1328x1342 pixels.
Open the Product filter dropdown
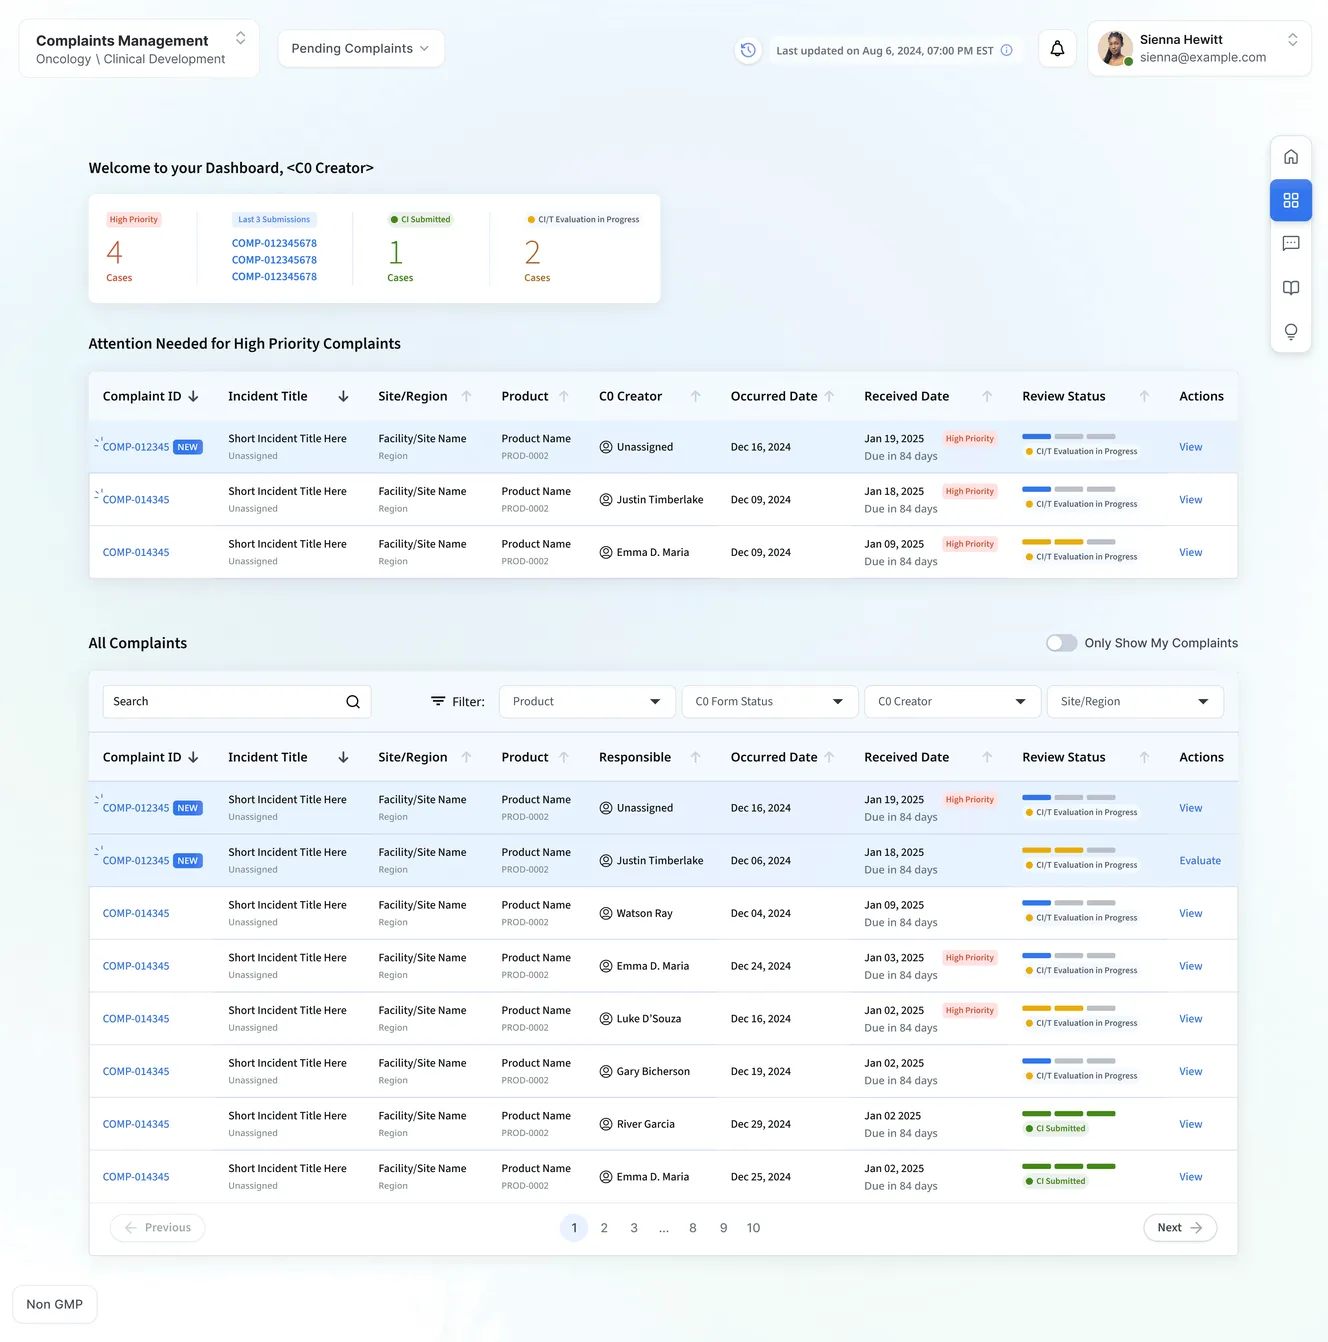coord(587,702)
